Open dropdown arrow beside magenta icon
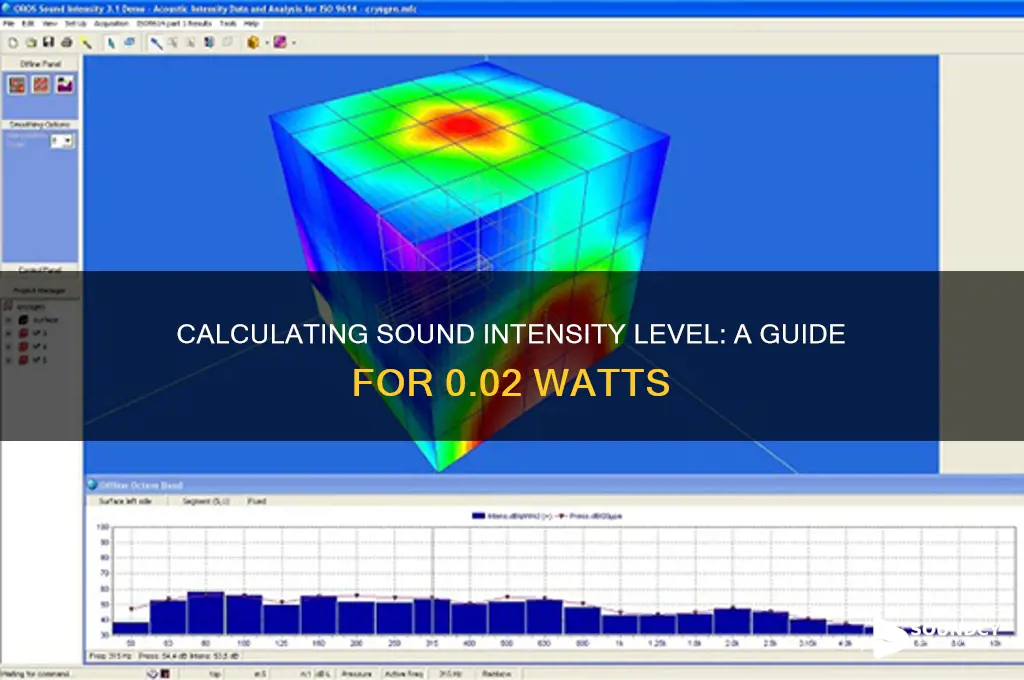Viewport: 1024px width, 680px height. coord(294,43)
